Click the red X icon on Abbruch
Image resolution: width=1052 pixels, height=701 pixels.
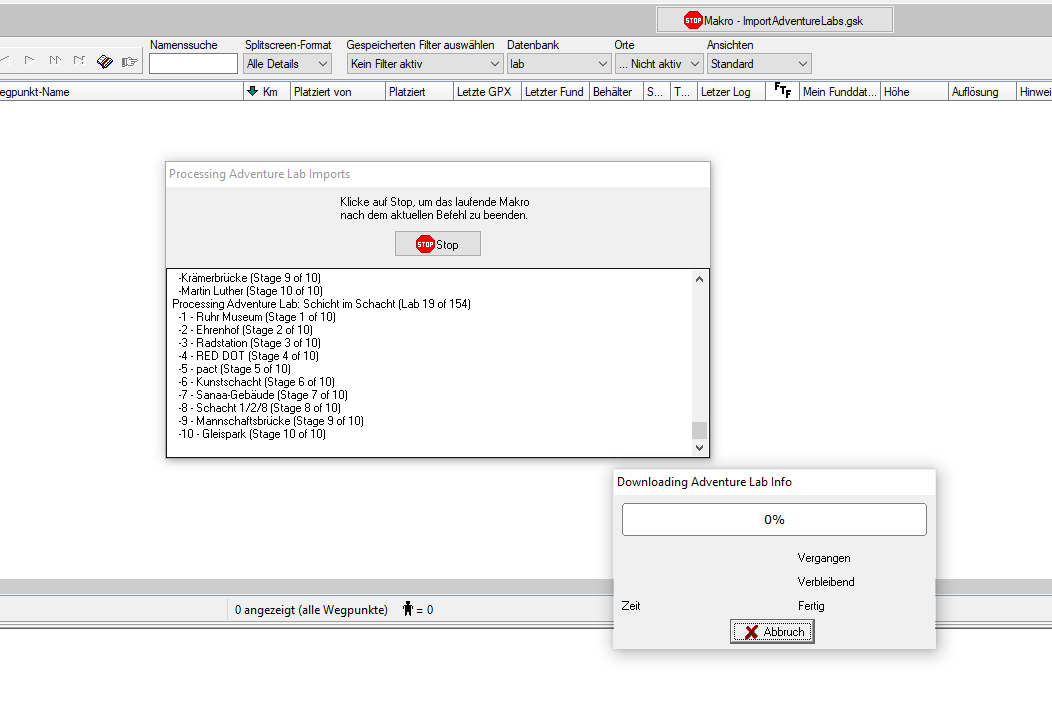click(751, 632)
